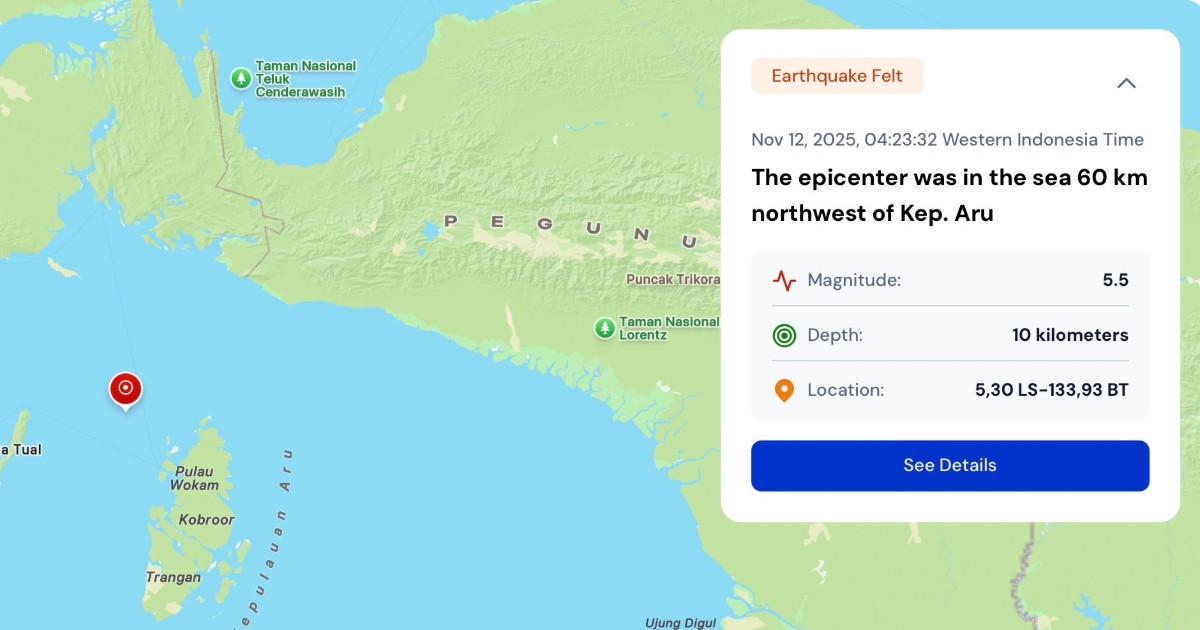Screen dimensions: 1200x630
Task: Open Taman Nasional Teluk Cenderawasih park icon
Action: click(239, 78)
